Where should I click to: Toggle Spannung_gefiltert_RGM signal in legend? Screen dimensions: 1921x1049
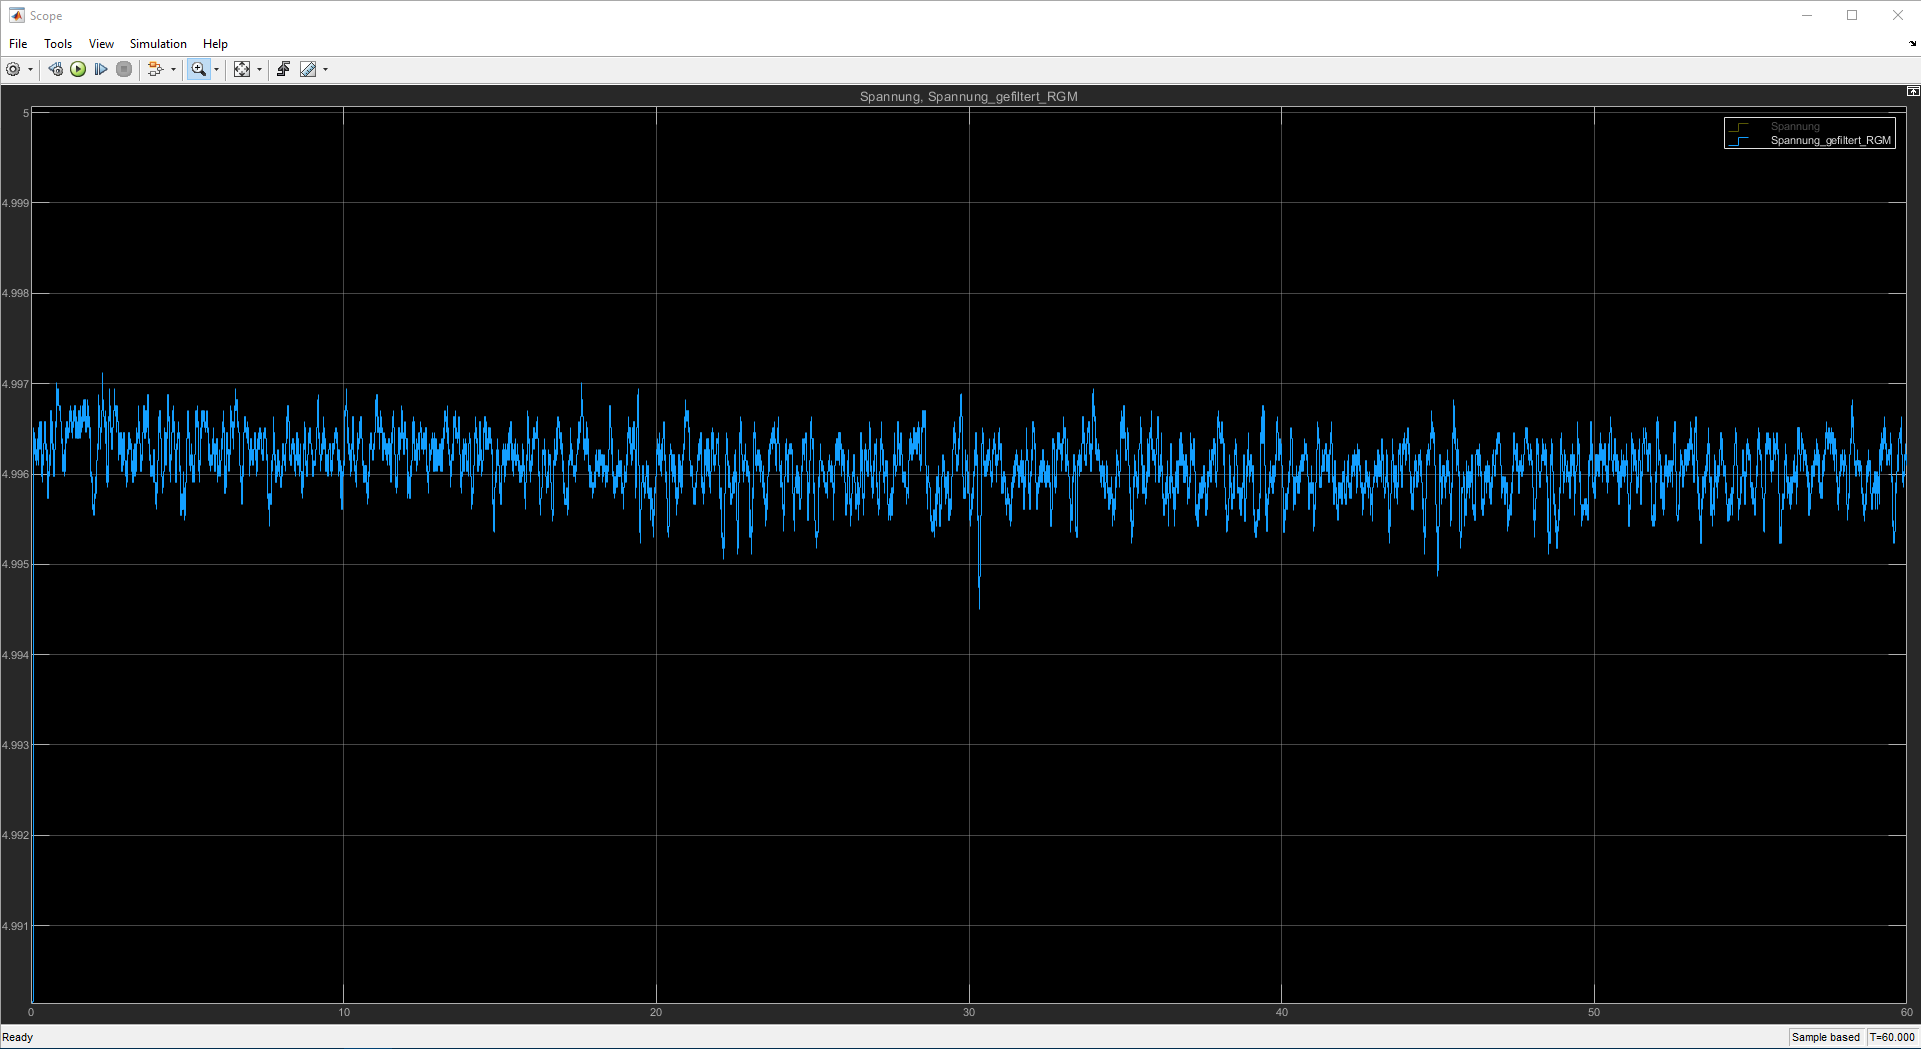pyautogui.click(x=1829, y=140)
